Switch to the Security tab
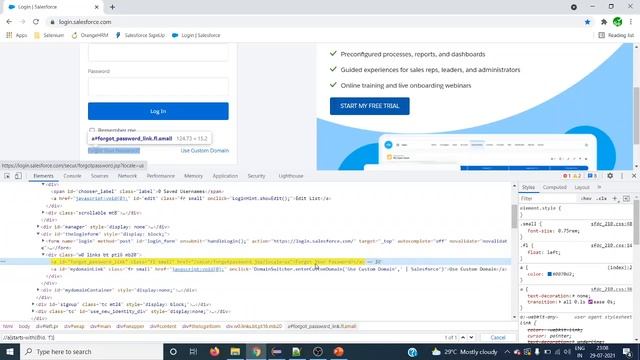The height and width of the screenshot is (360, 640). (256, 176)
